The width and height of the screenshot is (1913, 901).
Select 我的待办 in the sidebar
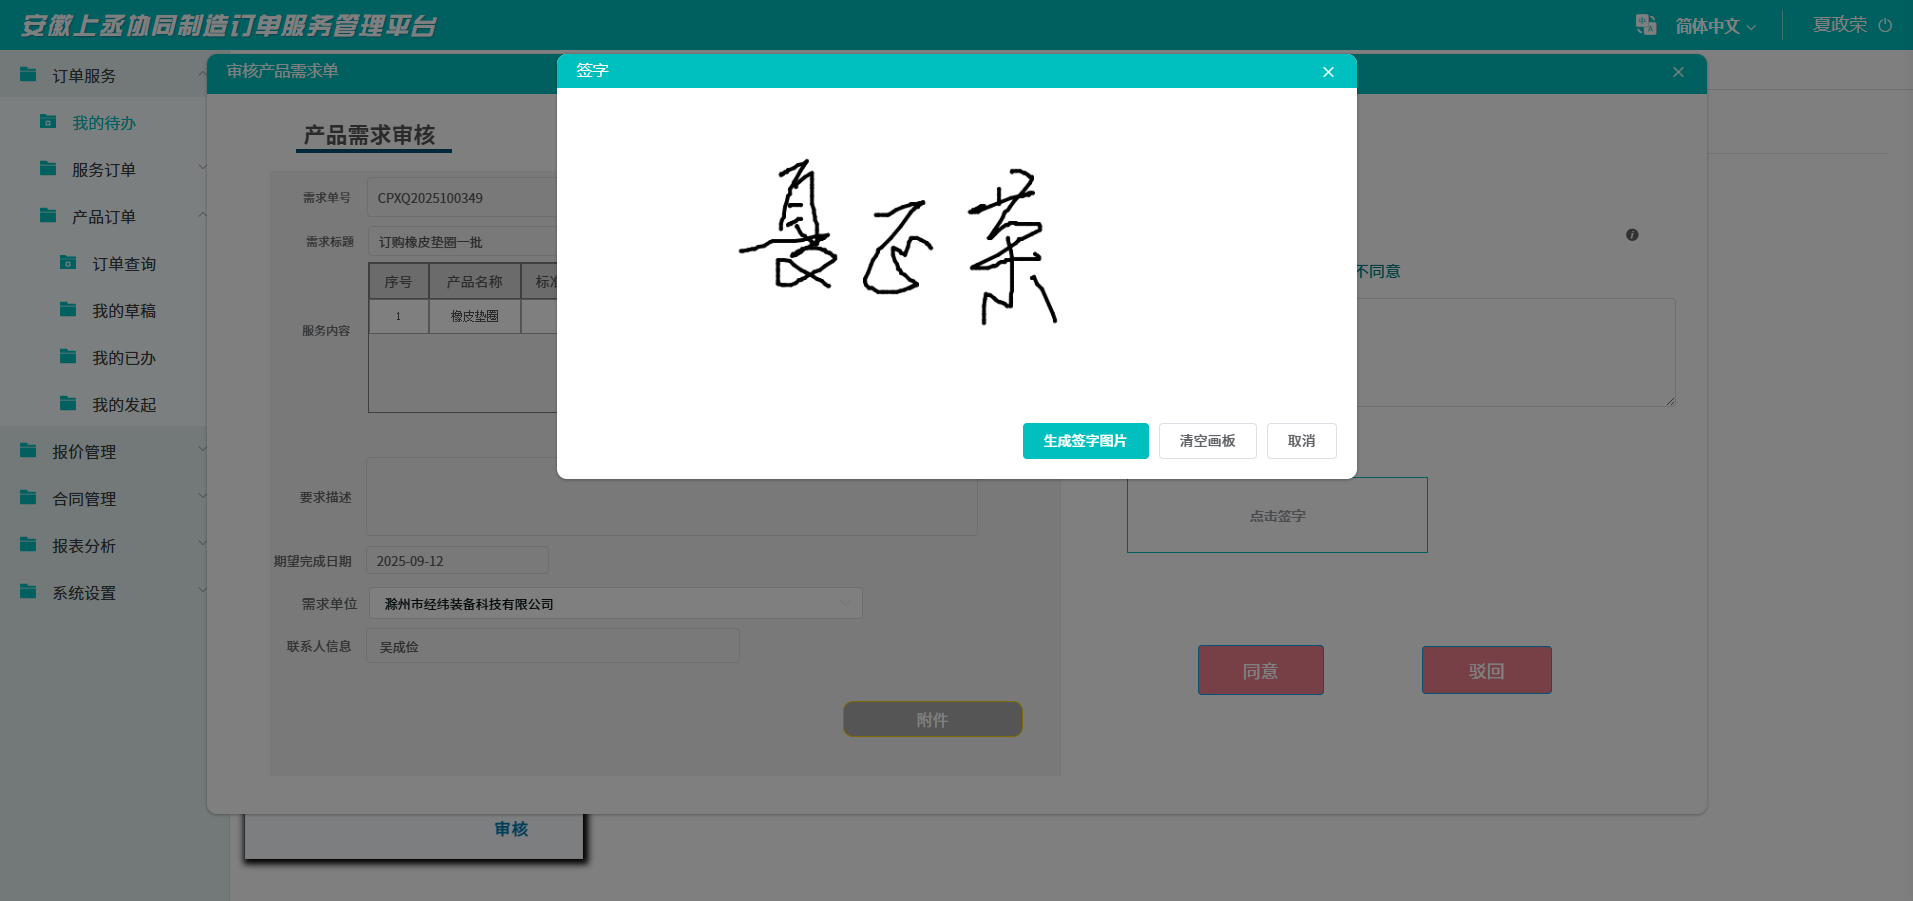104,122
